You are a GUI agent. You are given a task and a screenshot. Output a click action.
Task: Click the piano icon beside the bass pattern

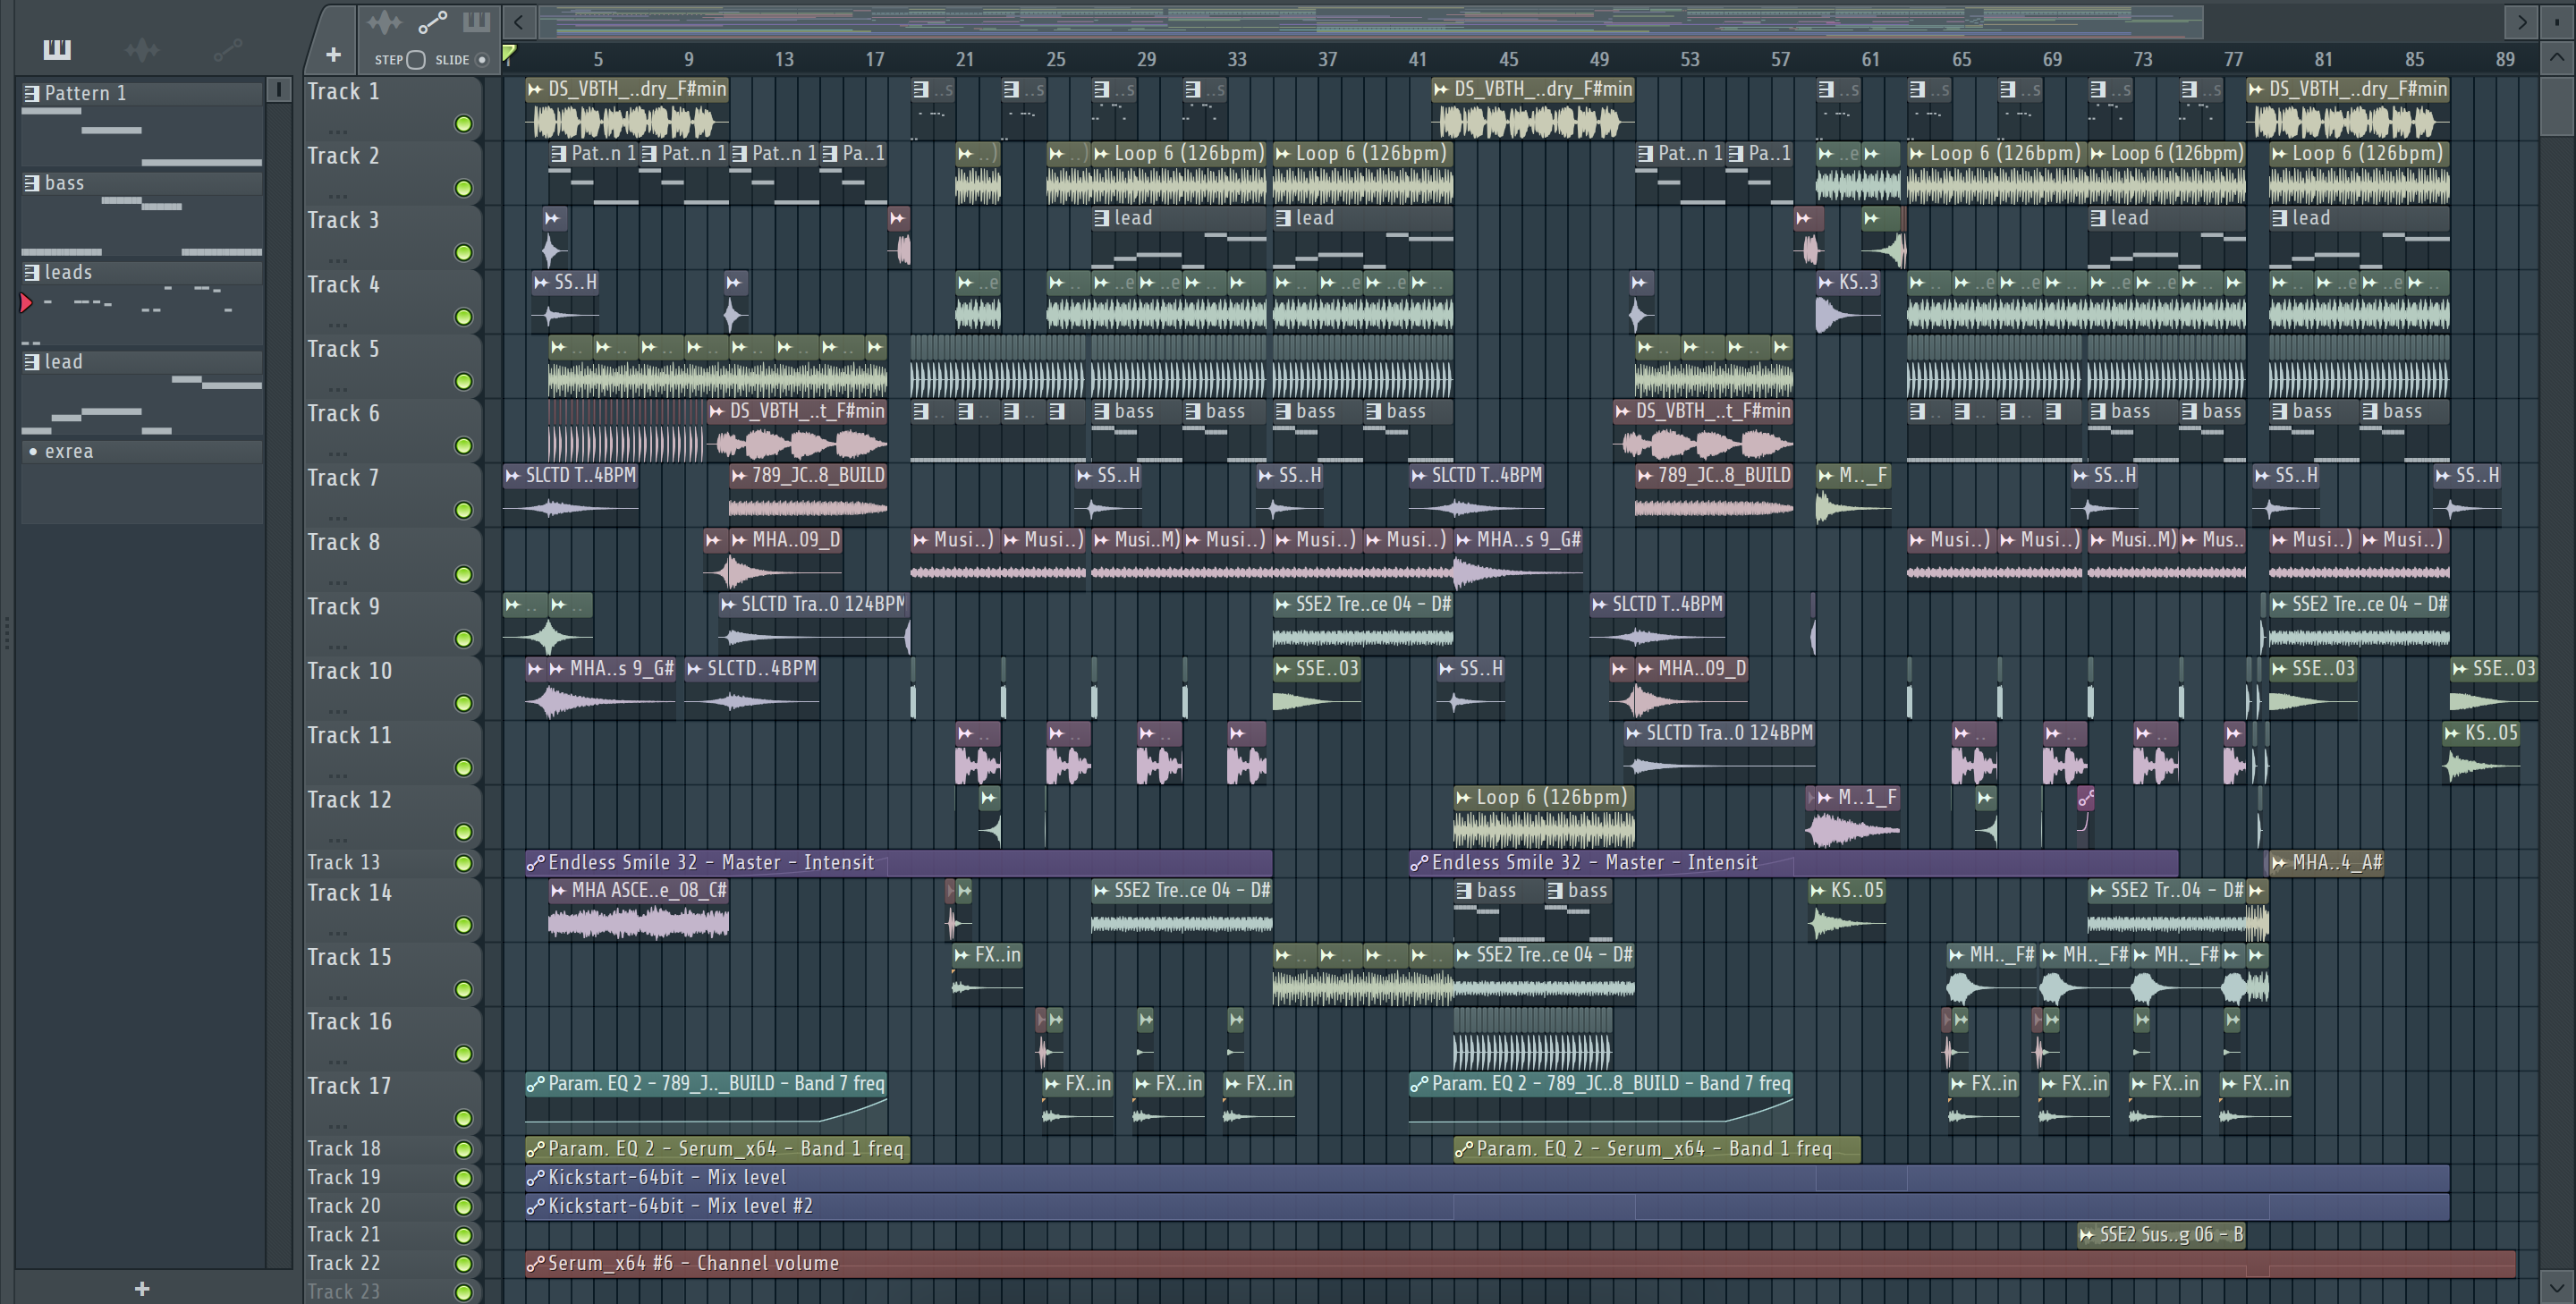tap(32, 183)
